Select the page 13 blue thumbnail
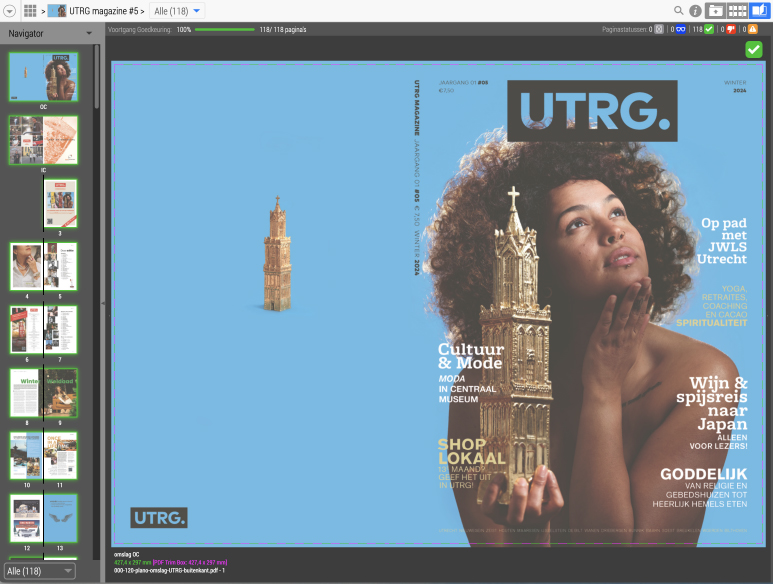Screen dimensions: 773x584 [60, 518]
